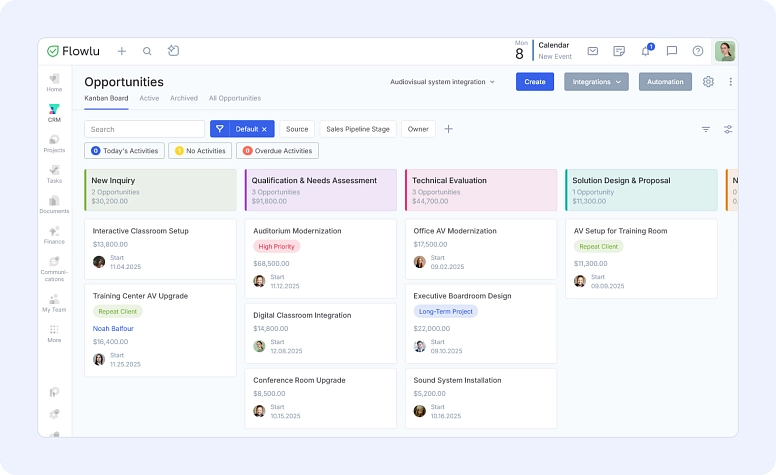Open the Integrations dropdown

pos(596,82)
